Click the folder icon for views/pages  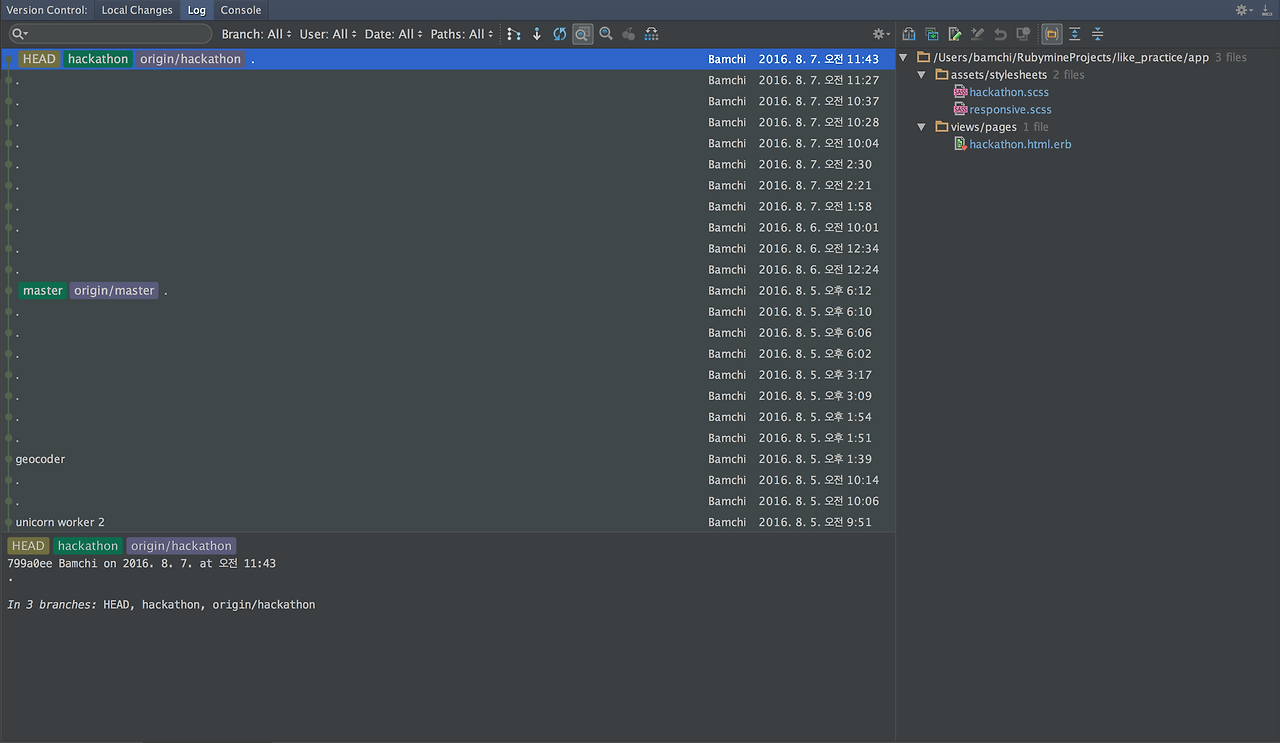pyautogui.click(x=942, y=127)
